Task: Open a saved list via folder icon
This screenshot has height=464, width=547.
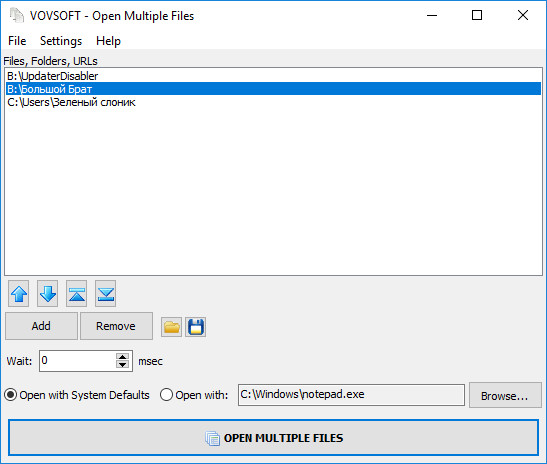Action: coord(171,327)
